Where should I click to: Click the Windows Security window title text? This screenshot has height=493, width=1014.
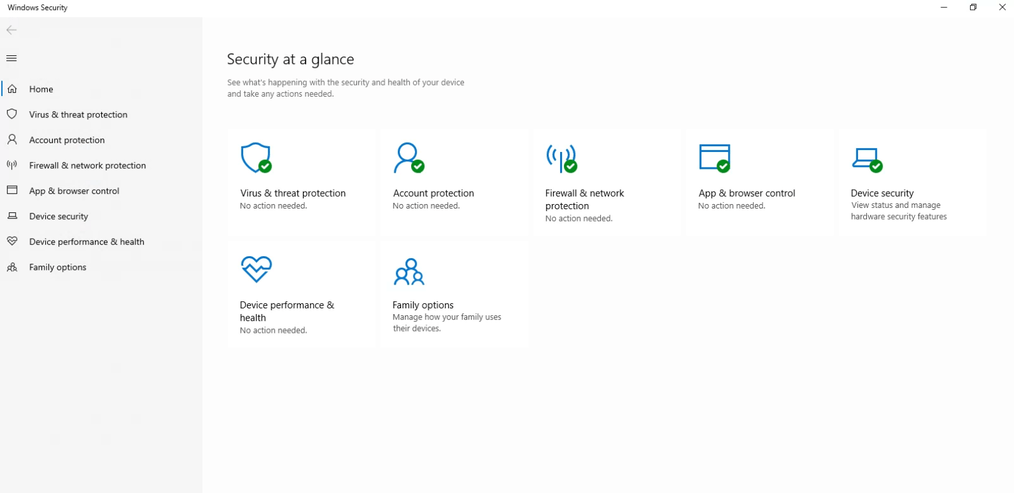pos(38,8)
